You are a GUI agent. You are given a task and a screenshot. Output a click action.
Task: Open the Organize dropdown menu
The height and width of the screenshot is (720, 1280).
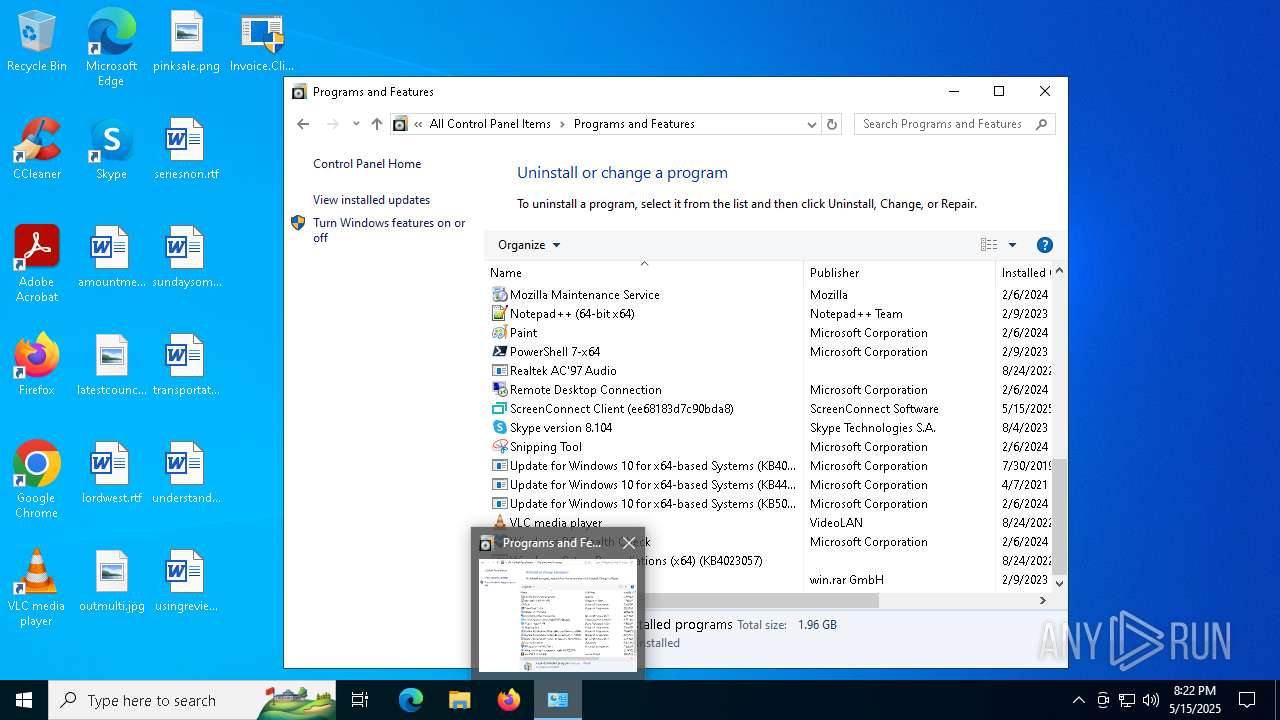529,245
